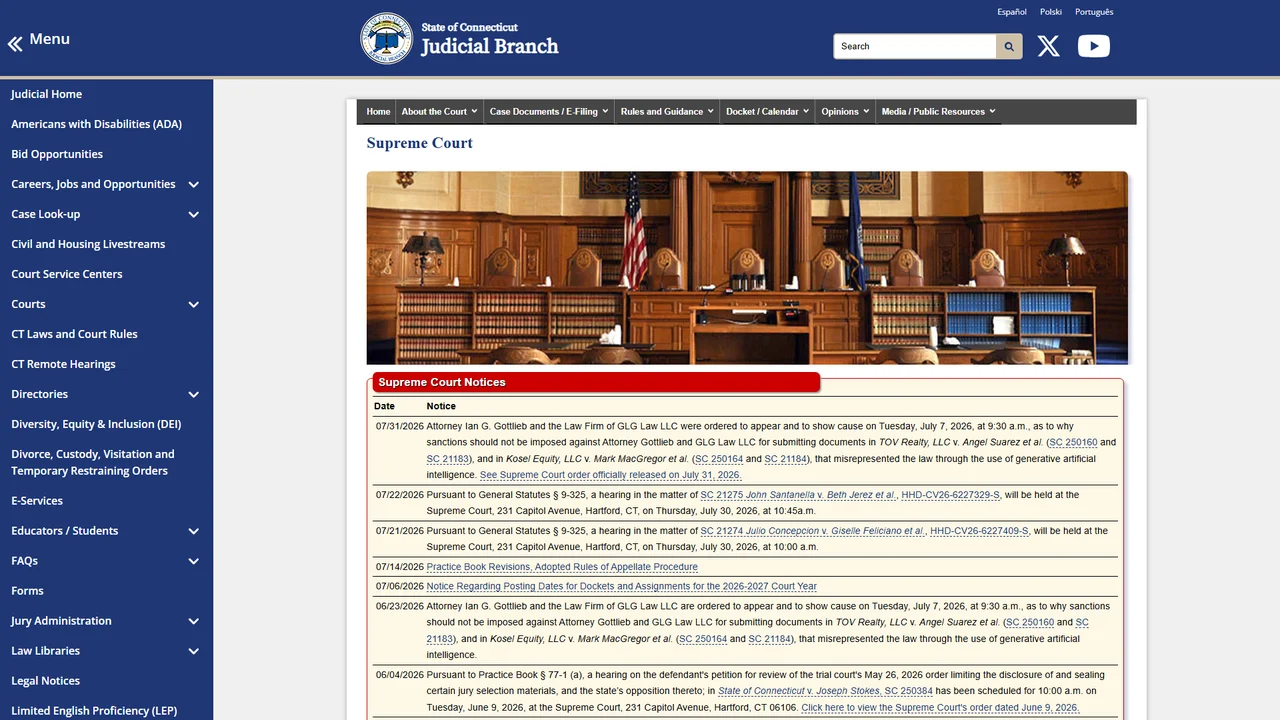Go to Home in the court navbar
The width and height of the screenshot is (1280, 720).
pyautogui.click(x=378, y=112)
